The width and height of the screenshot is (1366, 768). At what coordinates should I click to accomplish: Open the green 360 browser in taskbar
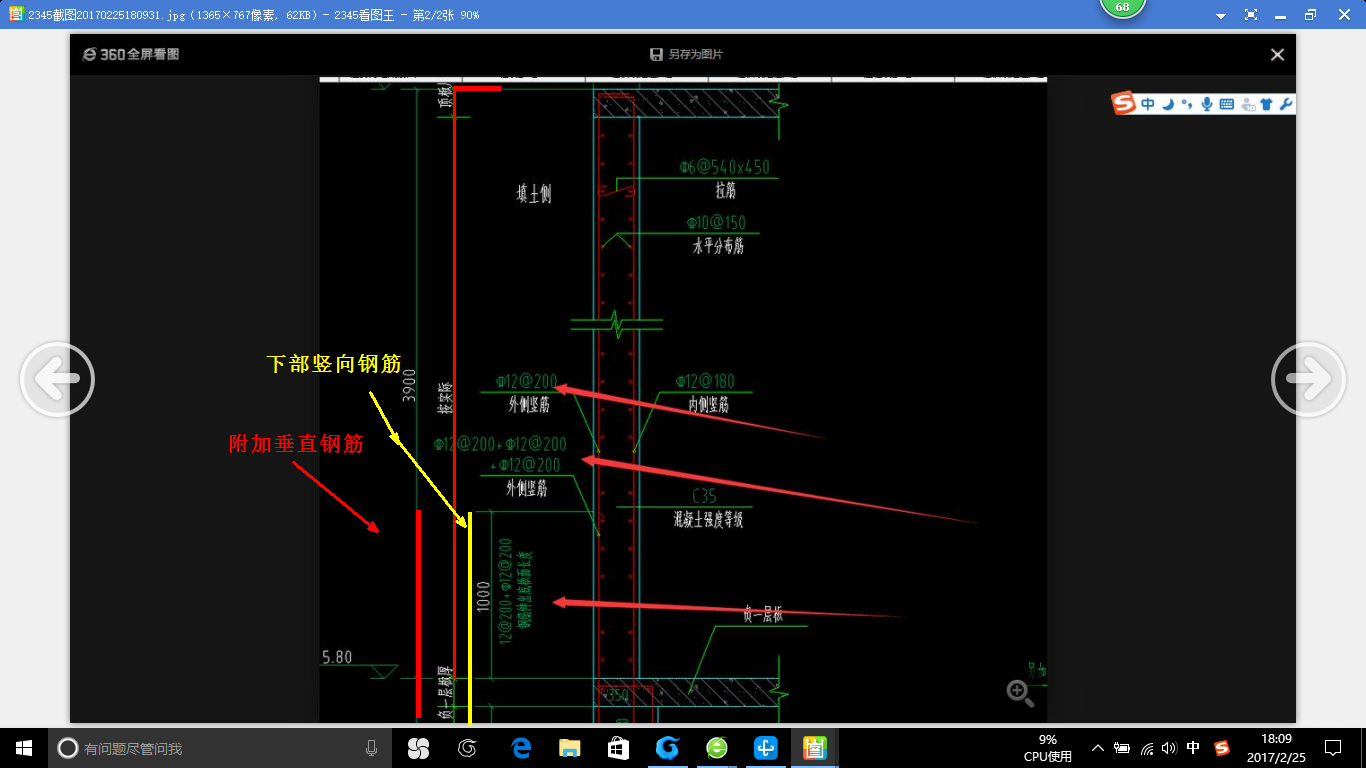(717, 747)
